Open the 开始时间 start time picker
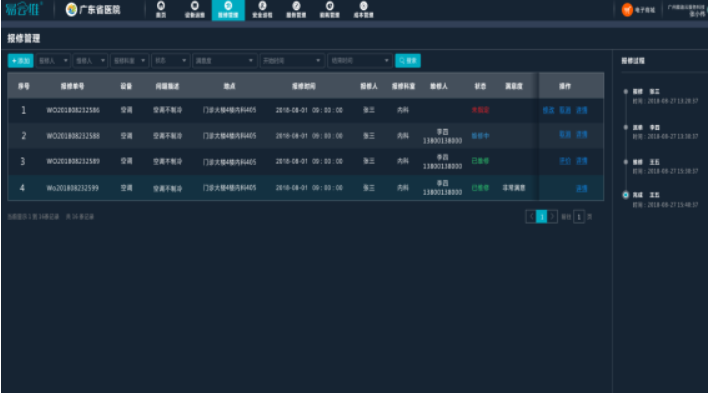 pos(293,61)
